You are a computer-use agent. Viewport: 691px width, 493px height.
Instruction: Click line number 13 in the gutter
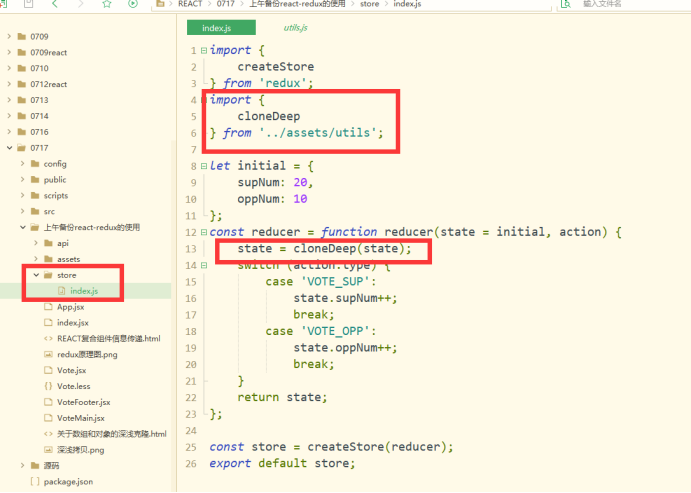(x=191, y=249)
